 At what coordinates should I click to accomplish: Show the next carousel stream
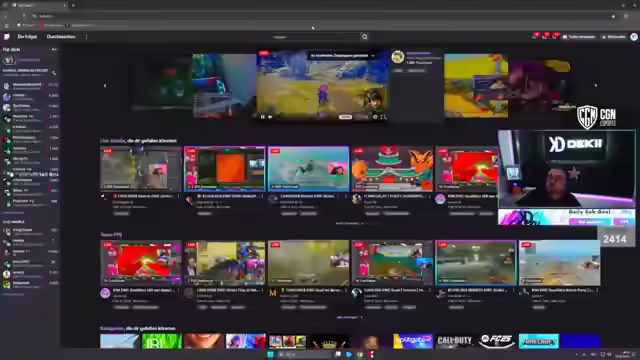pos(596,86)
